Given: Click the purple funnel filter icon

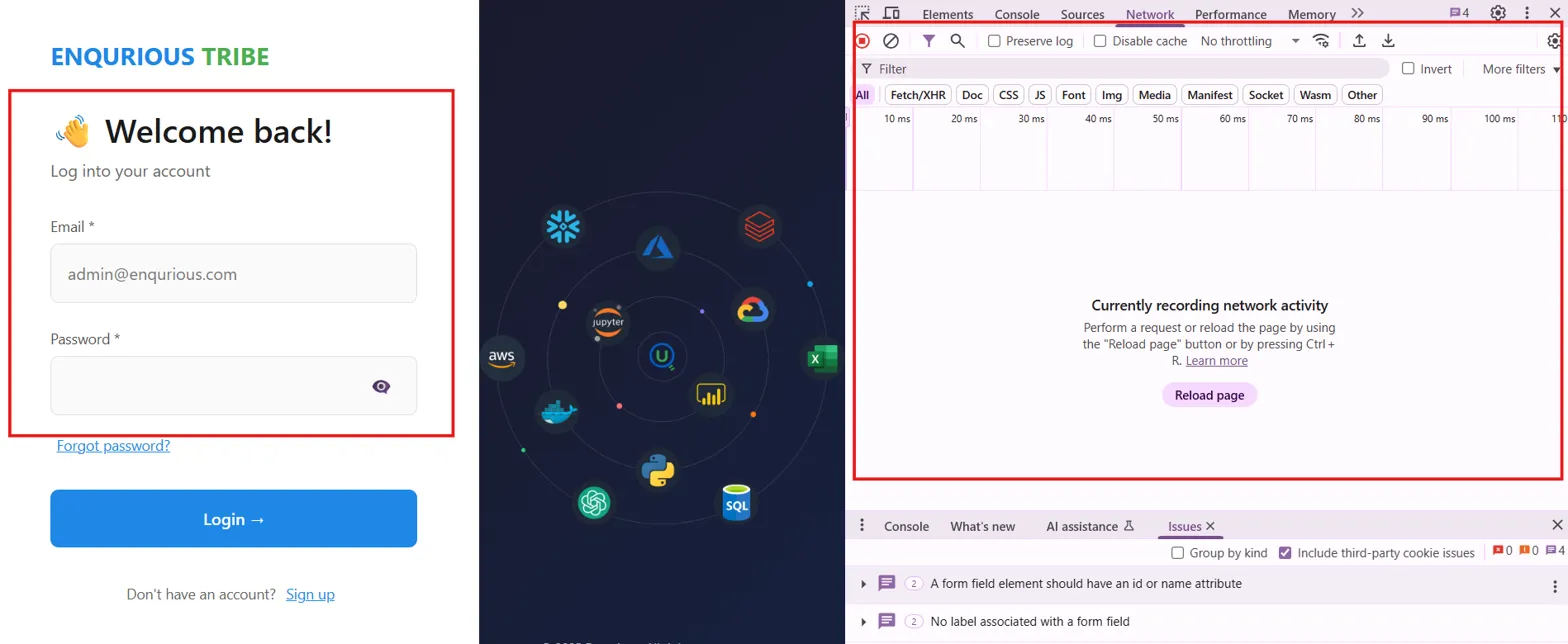Looking at the screenshot, I should 929,41.
